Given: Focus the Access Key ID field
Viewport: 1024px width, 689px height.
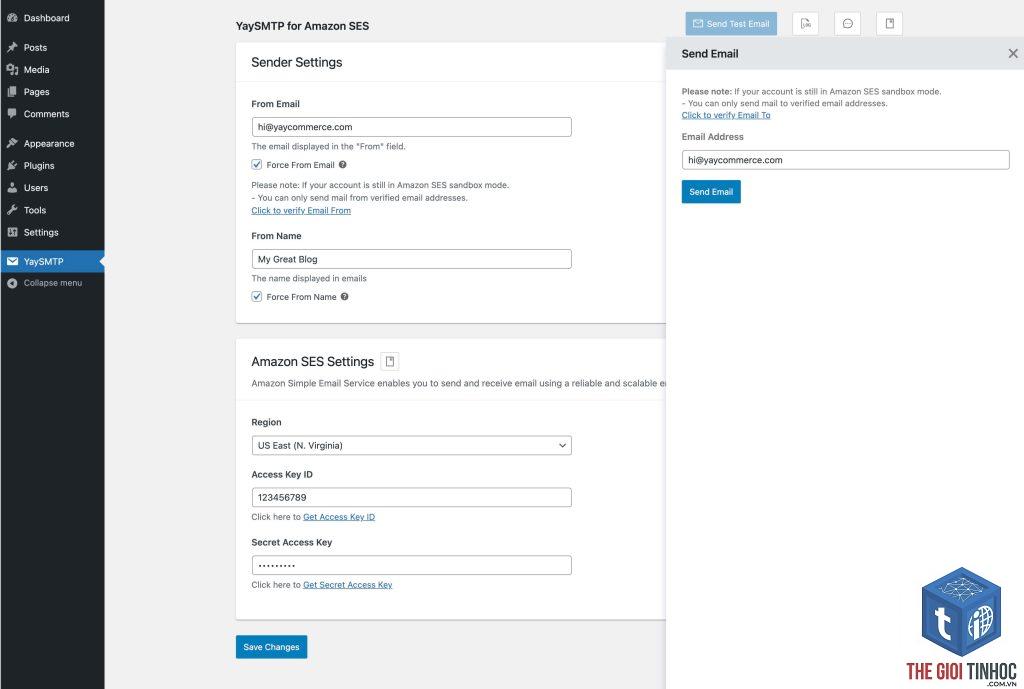Looking at the screenshot, I should tap(411, 497).
